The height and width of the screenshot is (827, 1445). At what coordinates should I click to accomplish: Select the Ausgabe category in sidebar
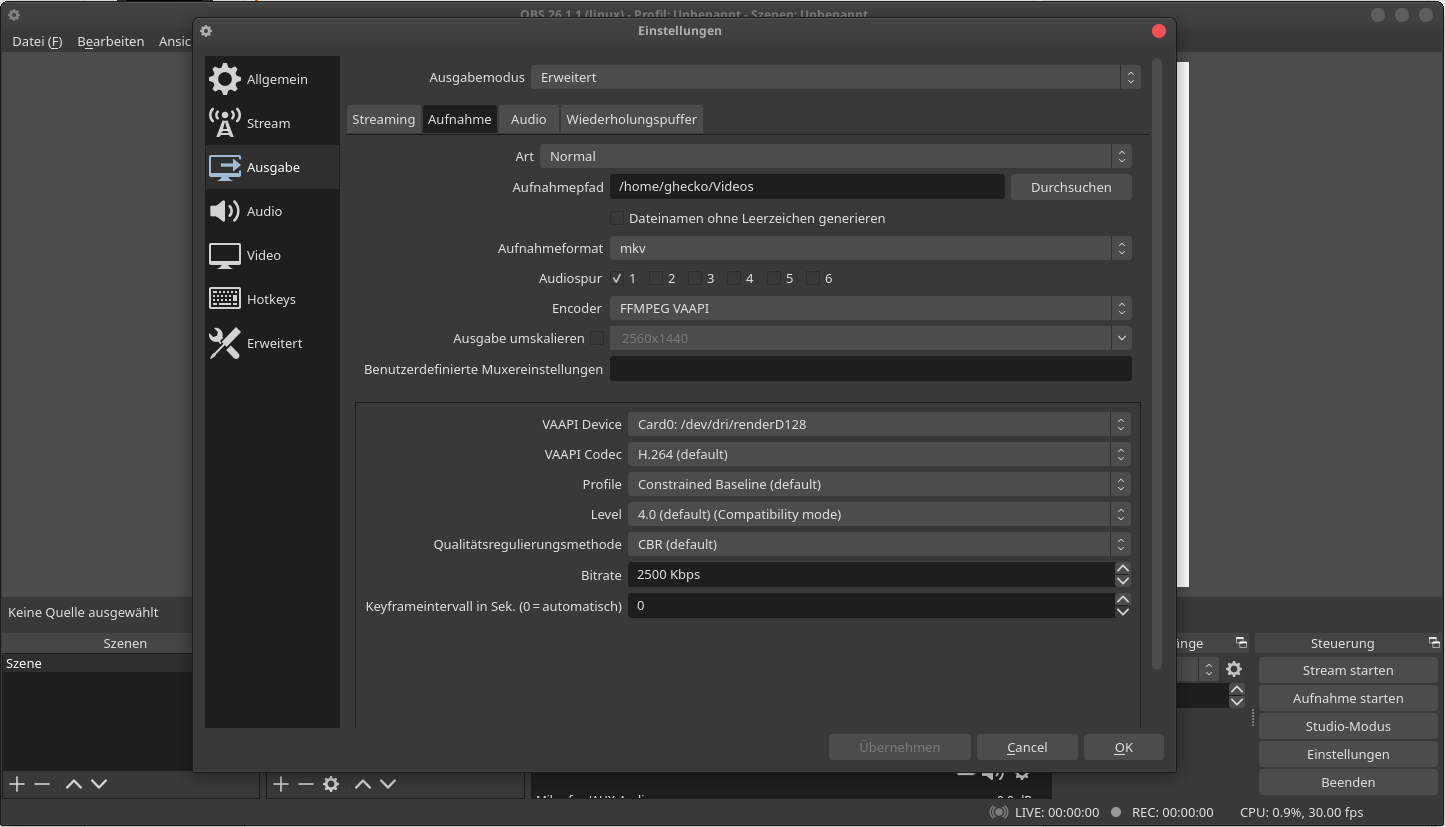point(272,167)
